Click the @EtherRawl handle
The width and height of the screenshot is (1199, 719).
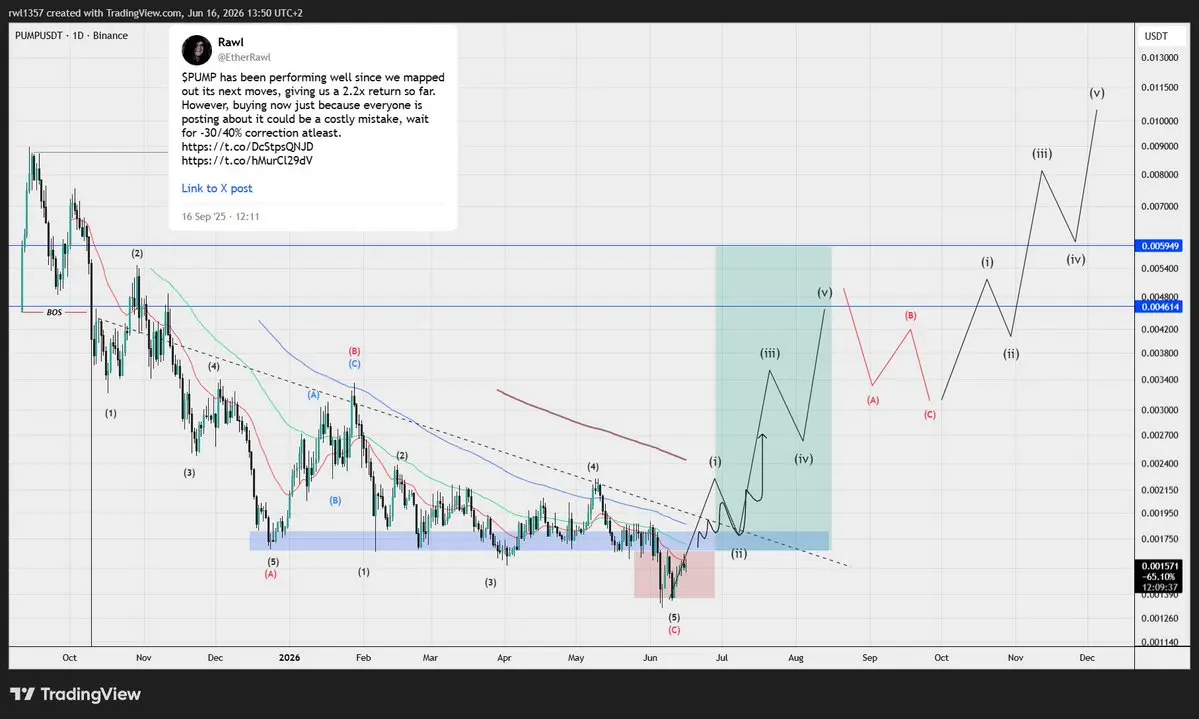click(244, 57)
